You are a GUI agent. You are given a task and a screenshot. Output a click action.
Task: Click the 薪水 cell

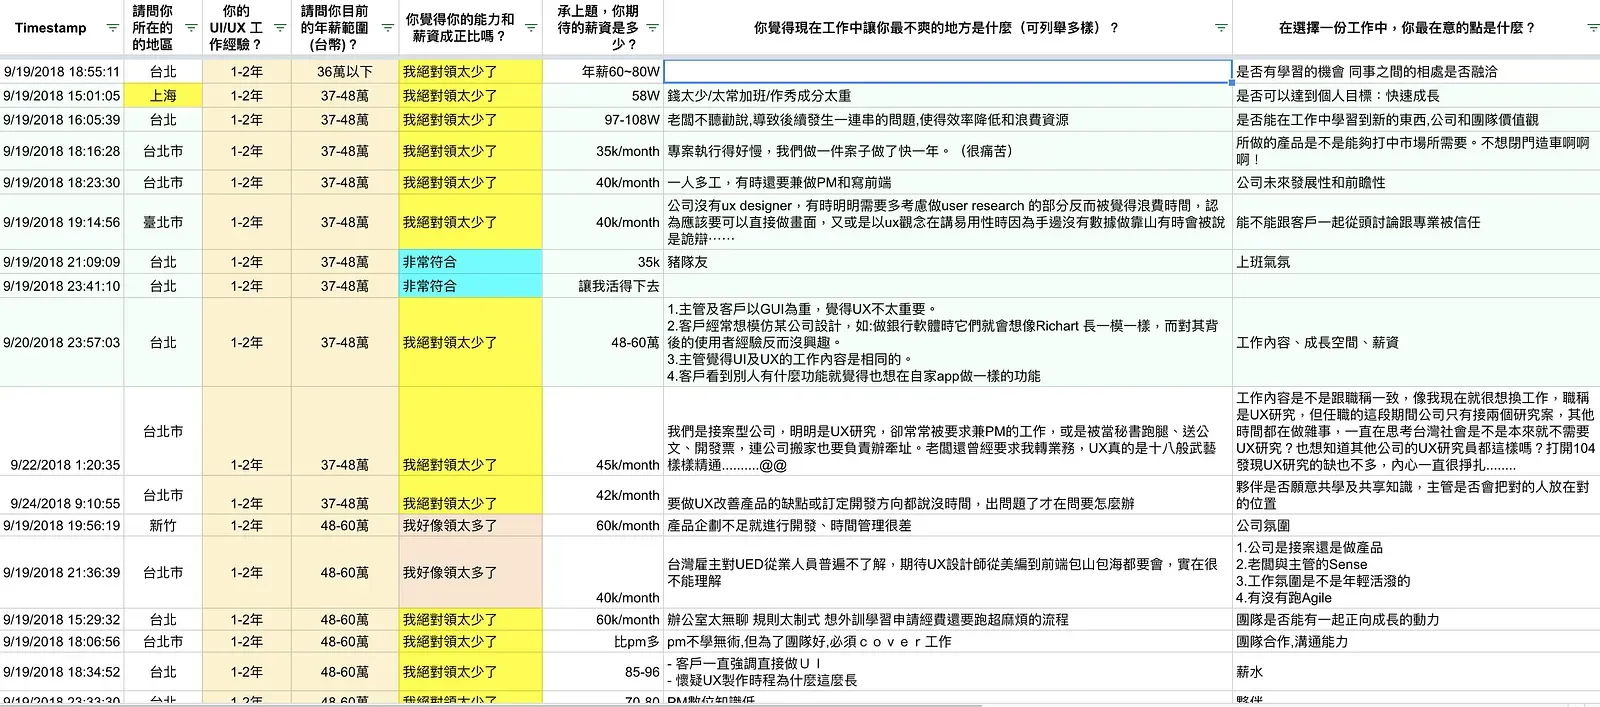(x=1416, y=672)
